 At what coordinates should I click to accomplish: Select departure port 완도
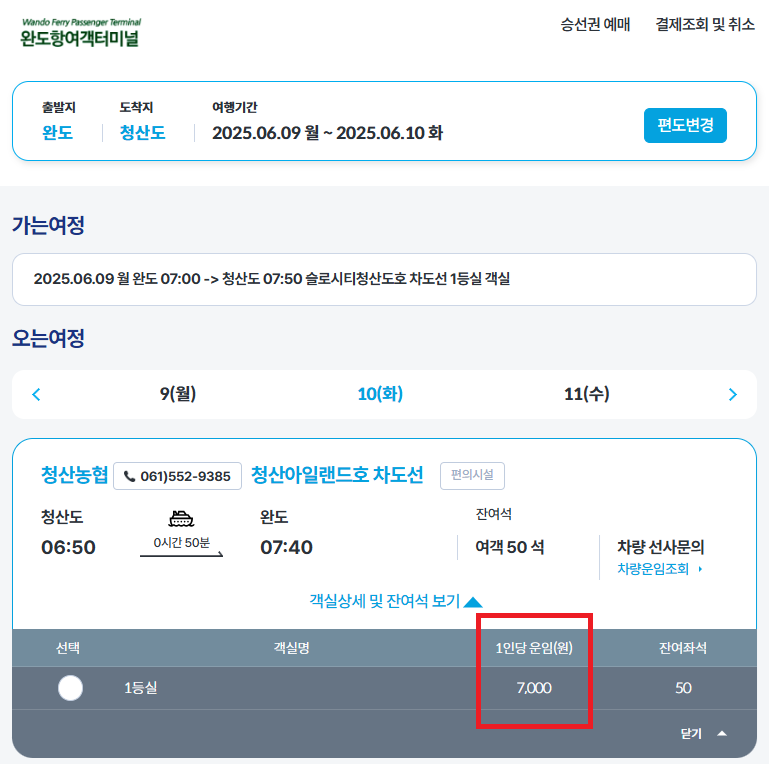[x=57, y=132]
